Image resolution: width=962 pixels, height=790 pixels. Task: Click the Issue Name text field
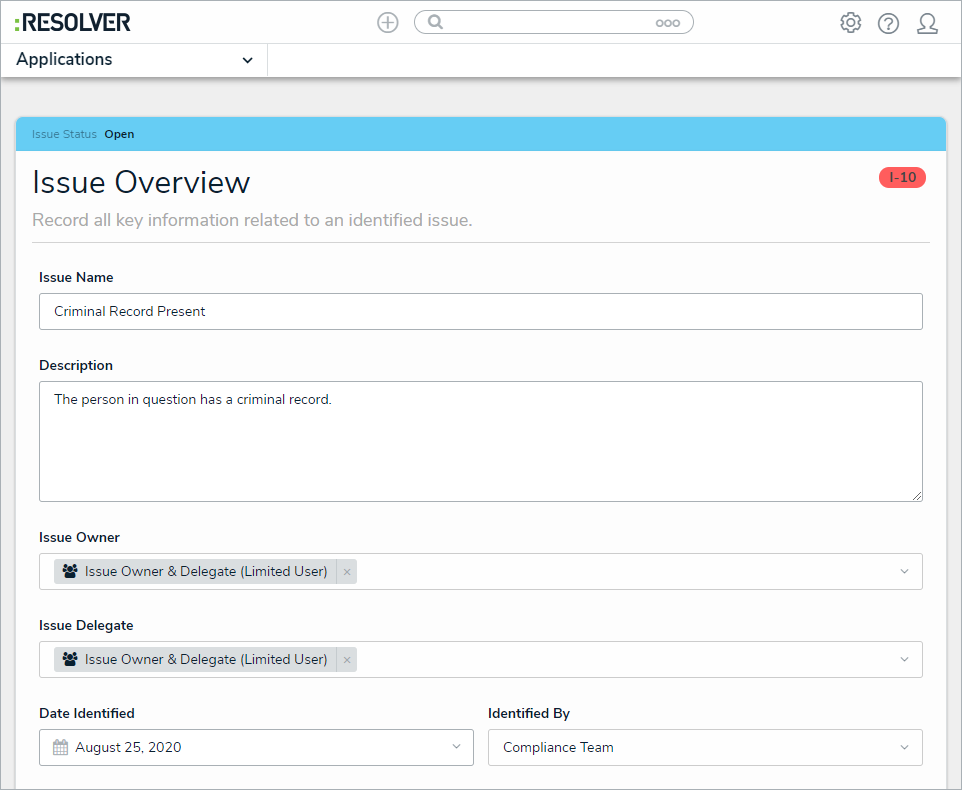click(480, 311)
